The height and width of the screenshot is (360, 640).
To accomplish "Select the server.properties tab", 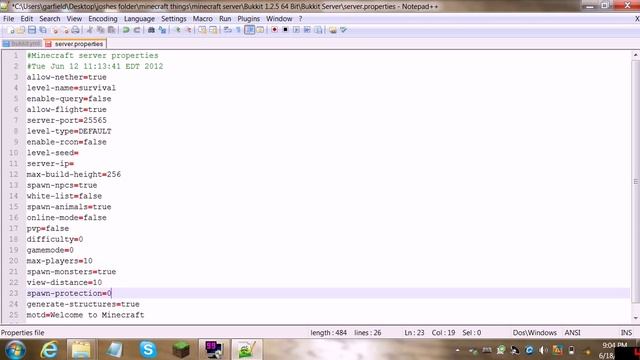I will [x=75, y=44].
